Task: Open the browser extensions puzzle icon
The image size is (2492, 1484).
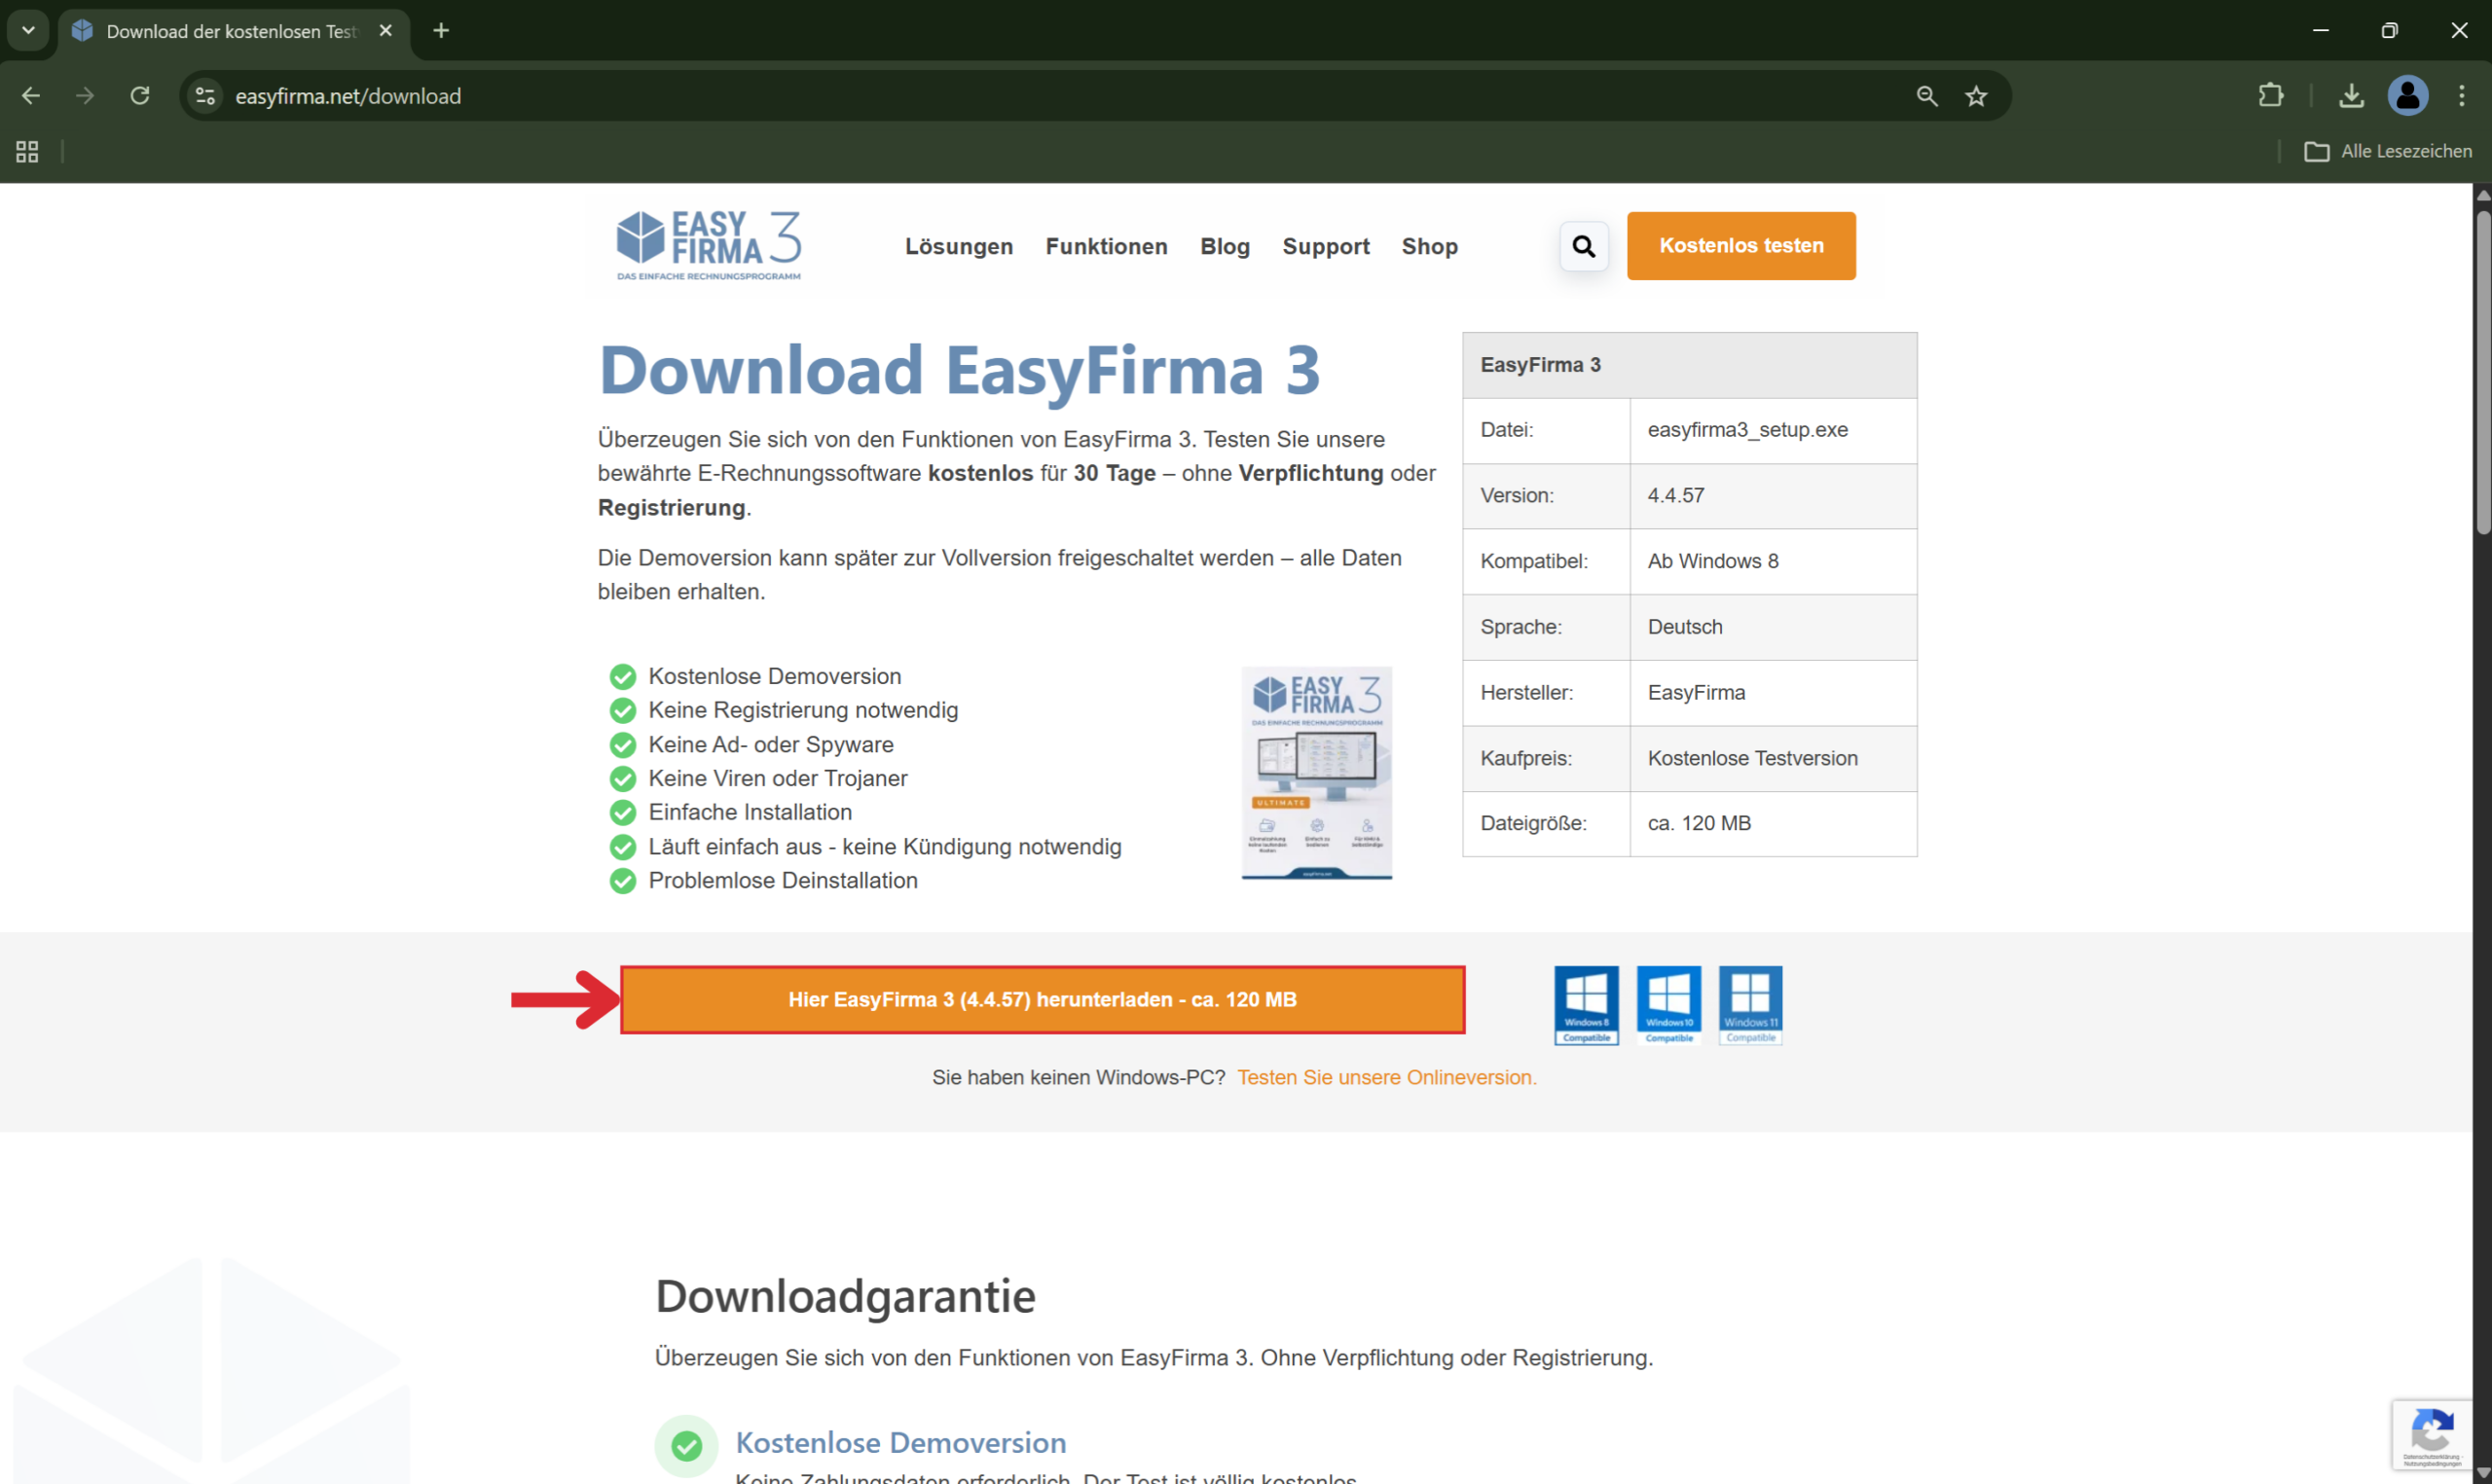Action: click(x=2271, y=96)
